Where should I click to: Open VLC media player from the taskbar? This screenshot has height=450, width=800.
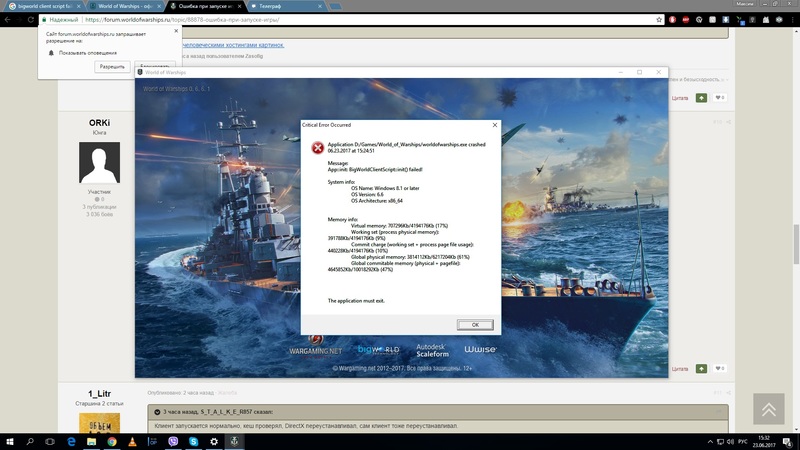tap(132, 442)
